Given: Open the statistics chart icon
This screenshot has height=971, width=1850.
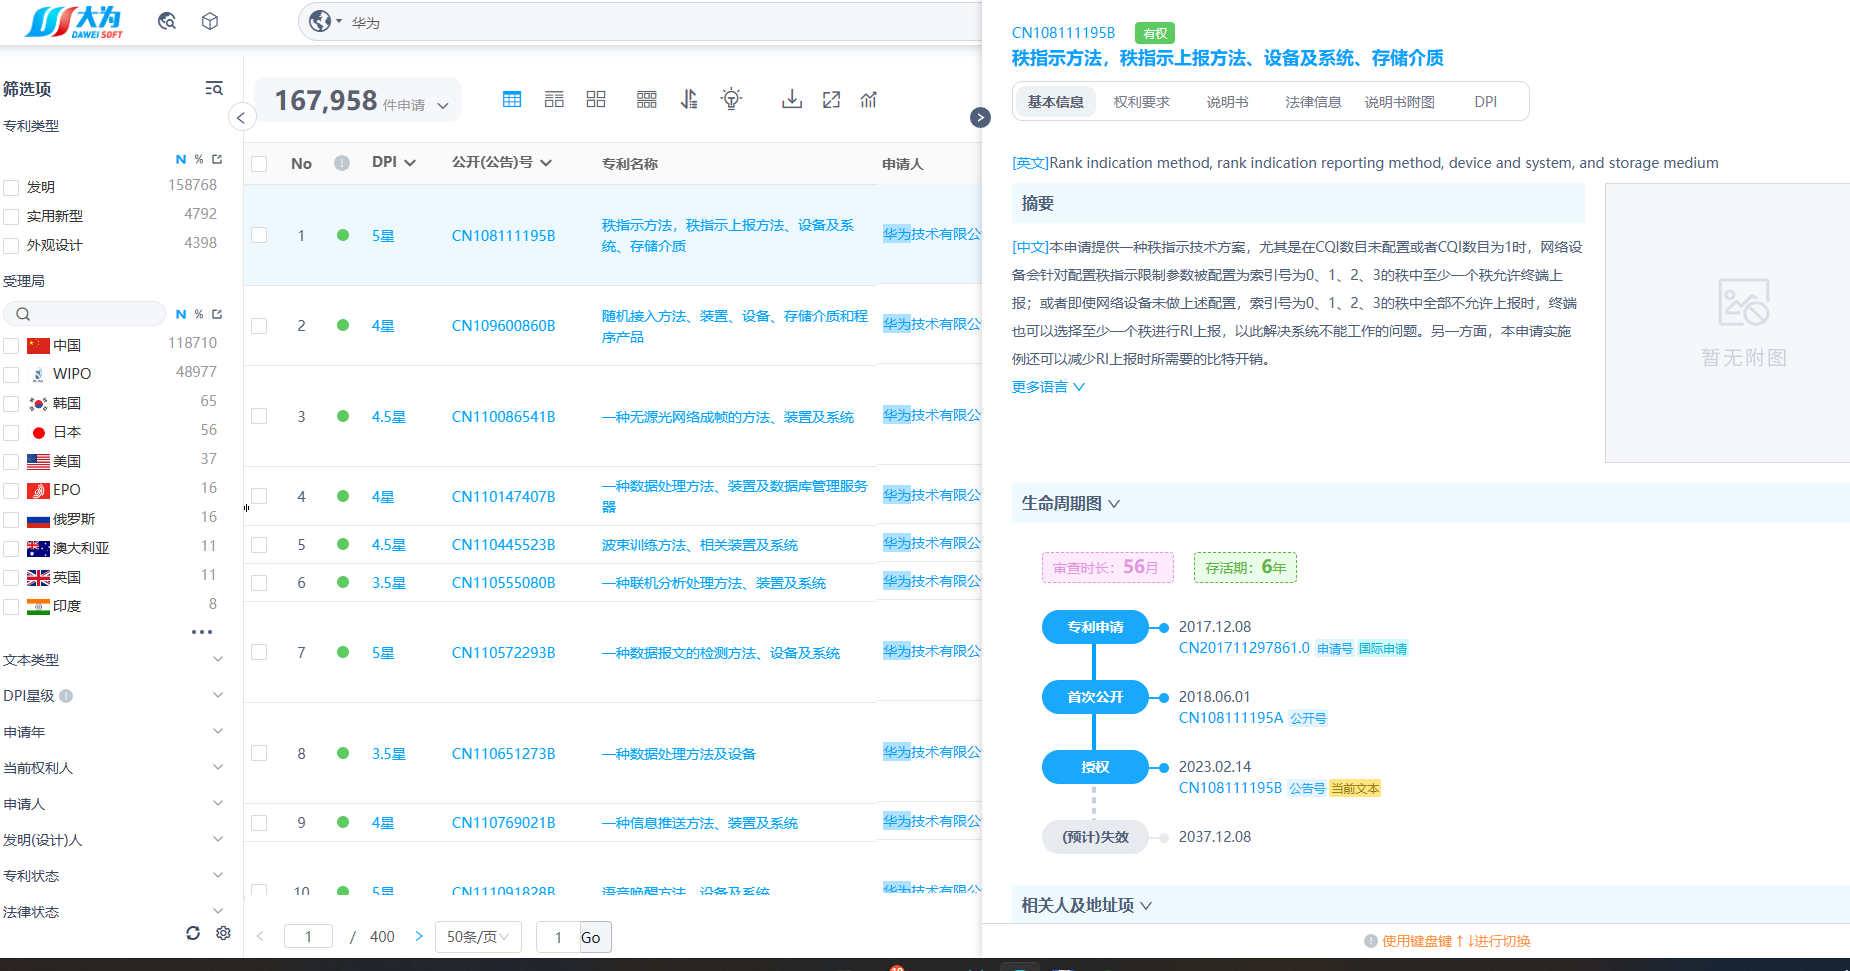Looking at the screenshot, I should (x=869, y=99).
